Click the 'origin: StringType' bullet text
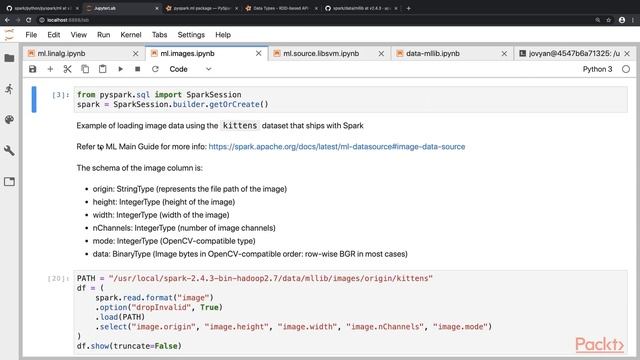 point(189,189)
